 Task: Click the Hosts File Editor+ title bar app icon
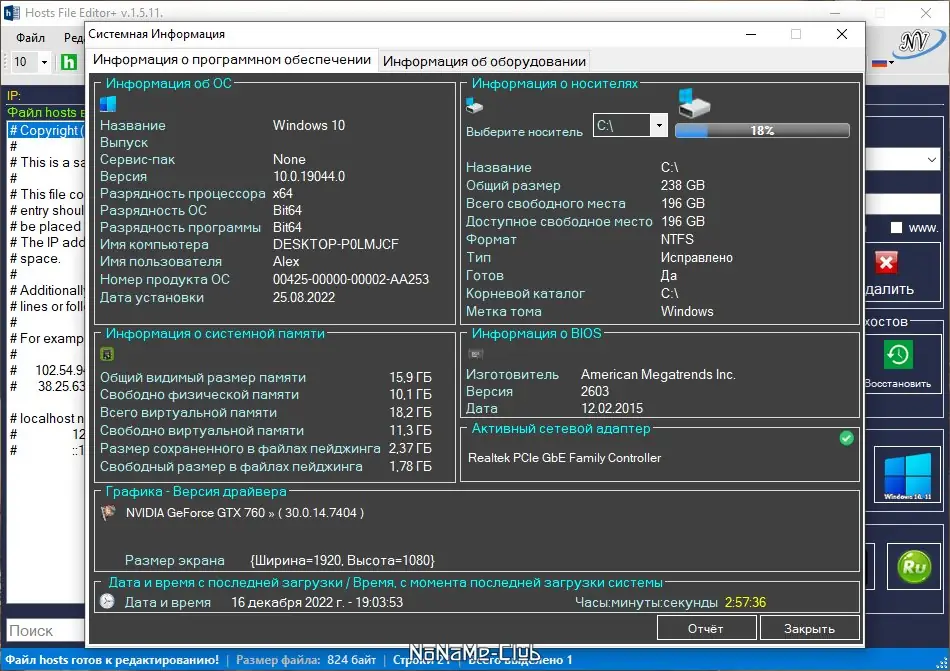coord(12,12)
